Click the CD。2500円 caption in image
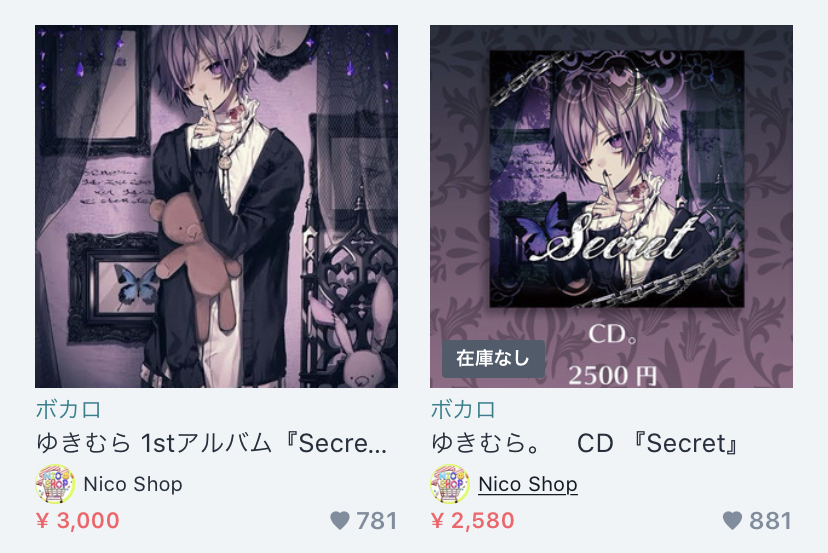 (x=613, y=355)
